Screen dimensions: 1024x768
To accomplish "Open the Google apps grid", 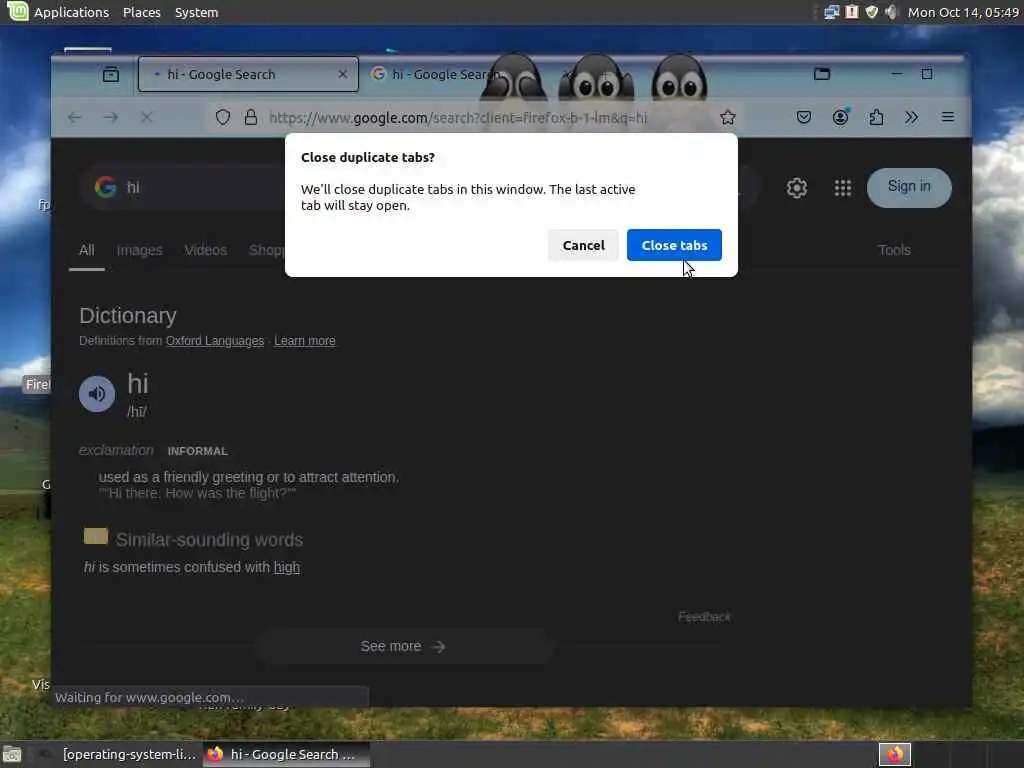I will pyautogui.click(x=842, y=188).
